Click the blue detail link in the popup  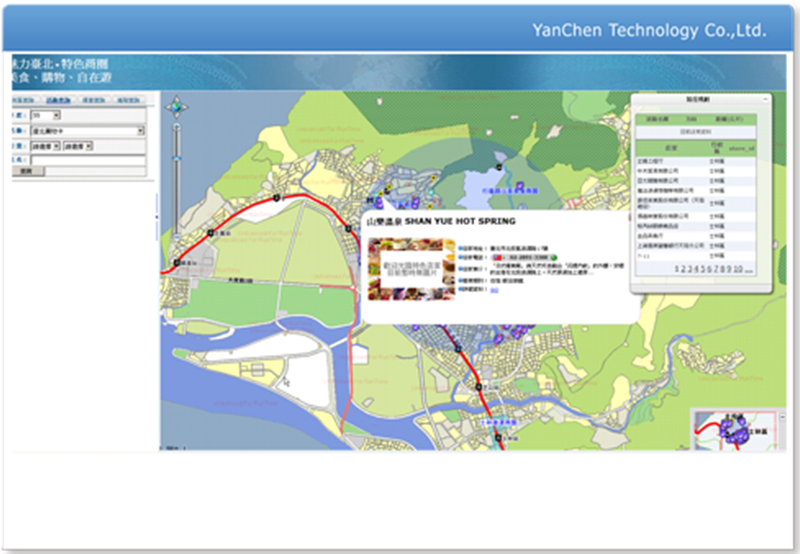[x=493, y=290]
